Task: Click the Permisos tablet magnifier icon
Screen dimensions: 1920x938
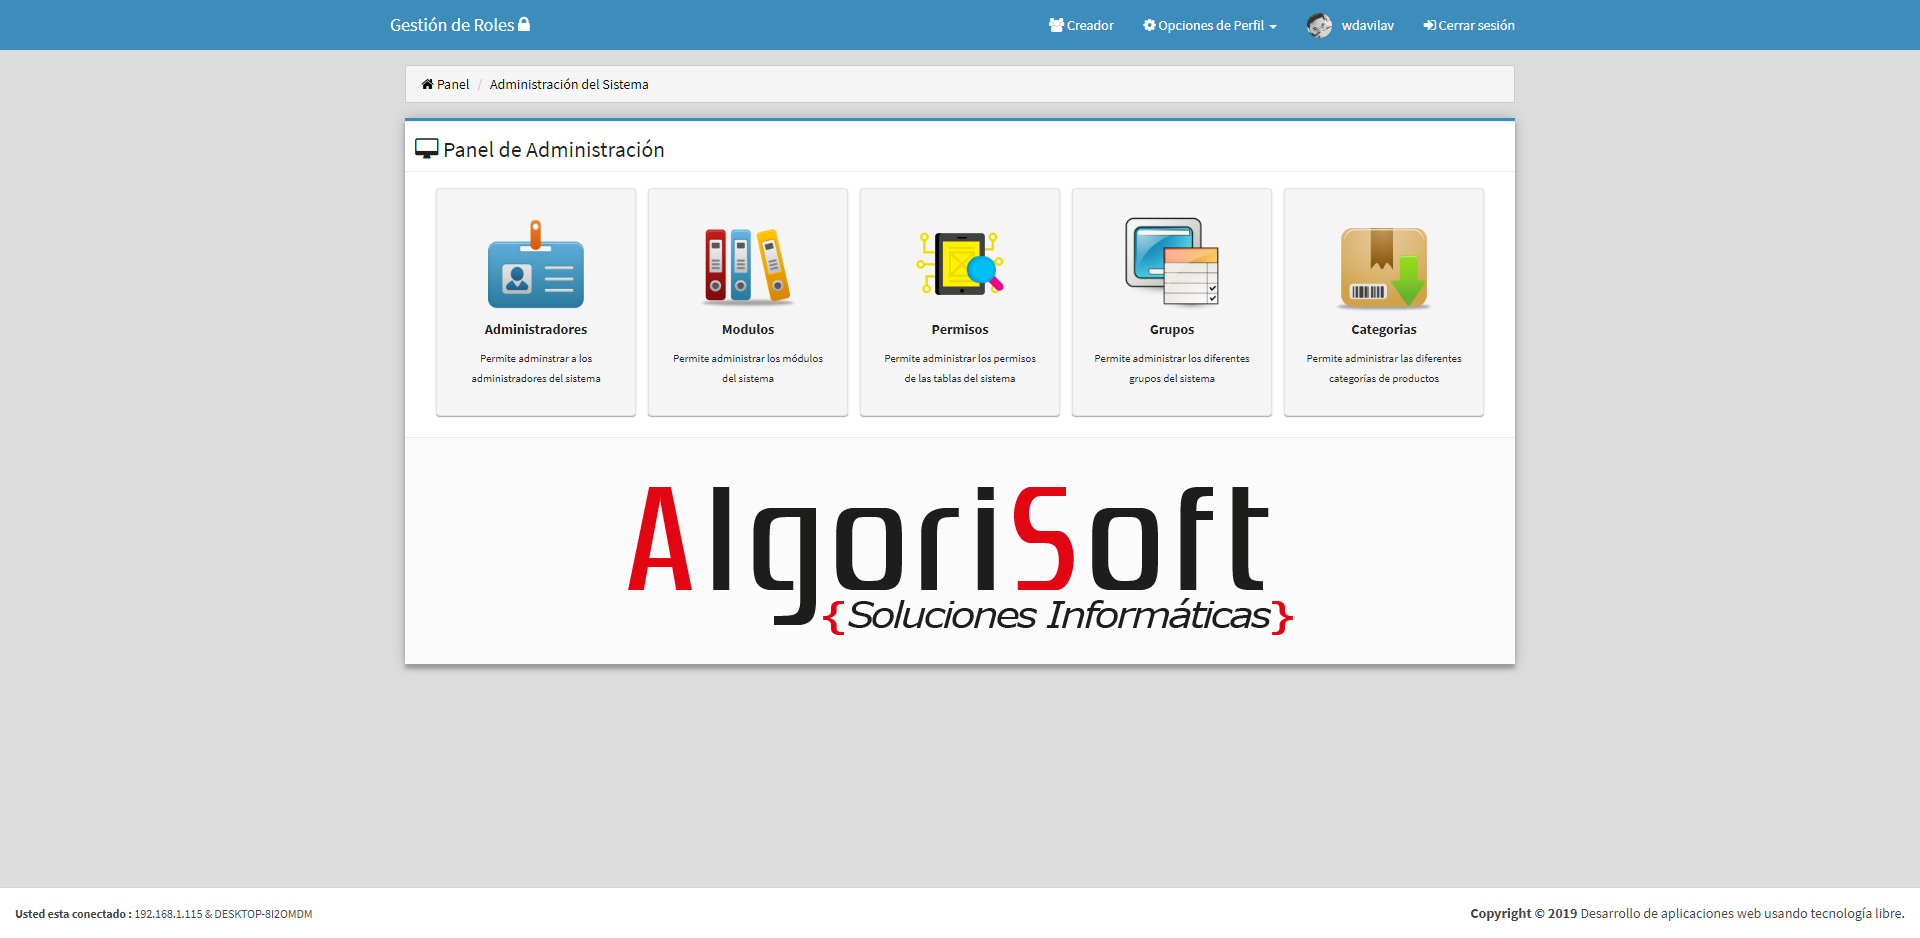Action: pos(959,265)
